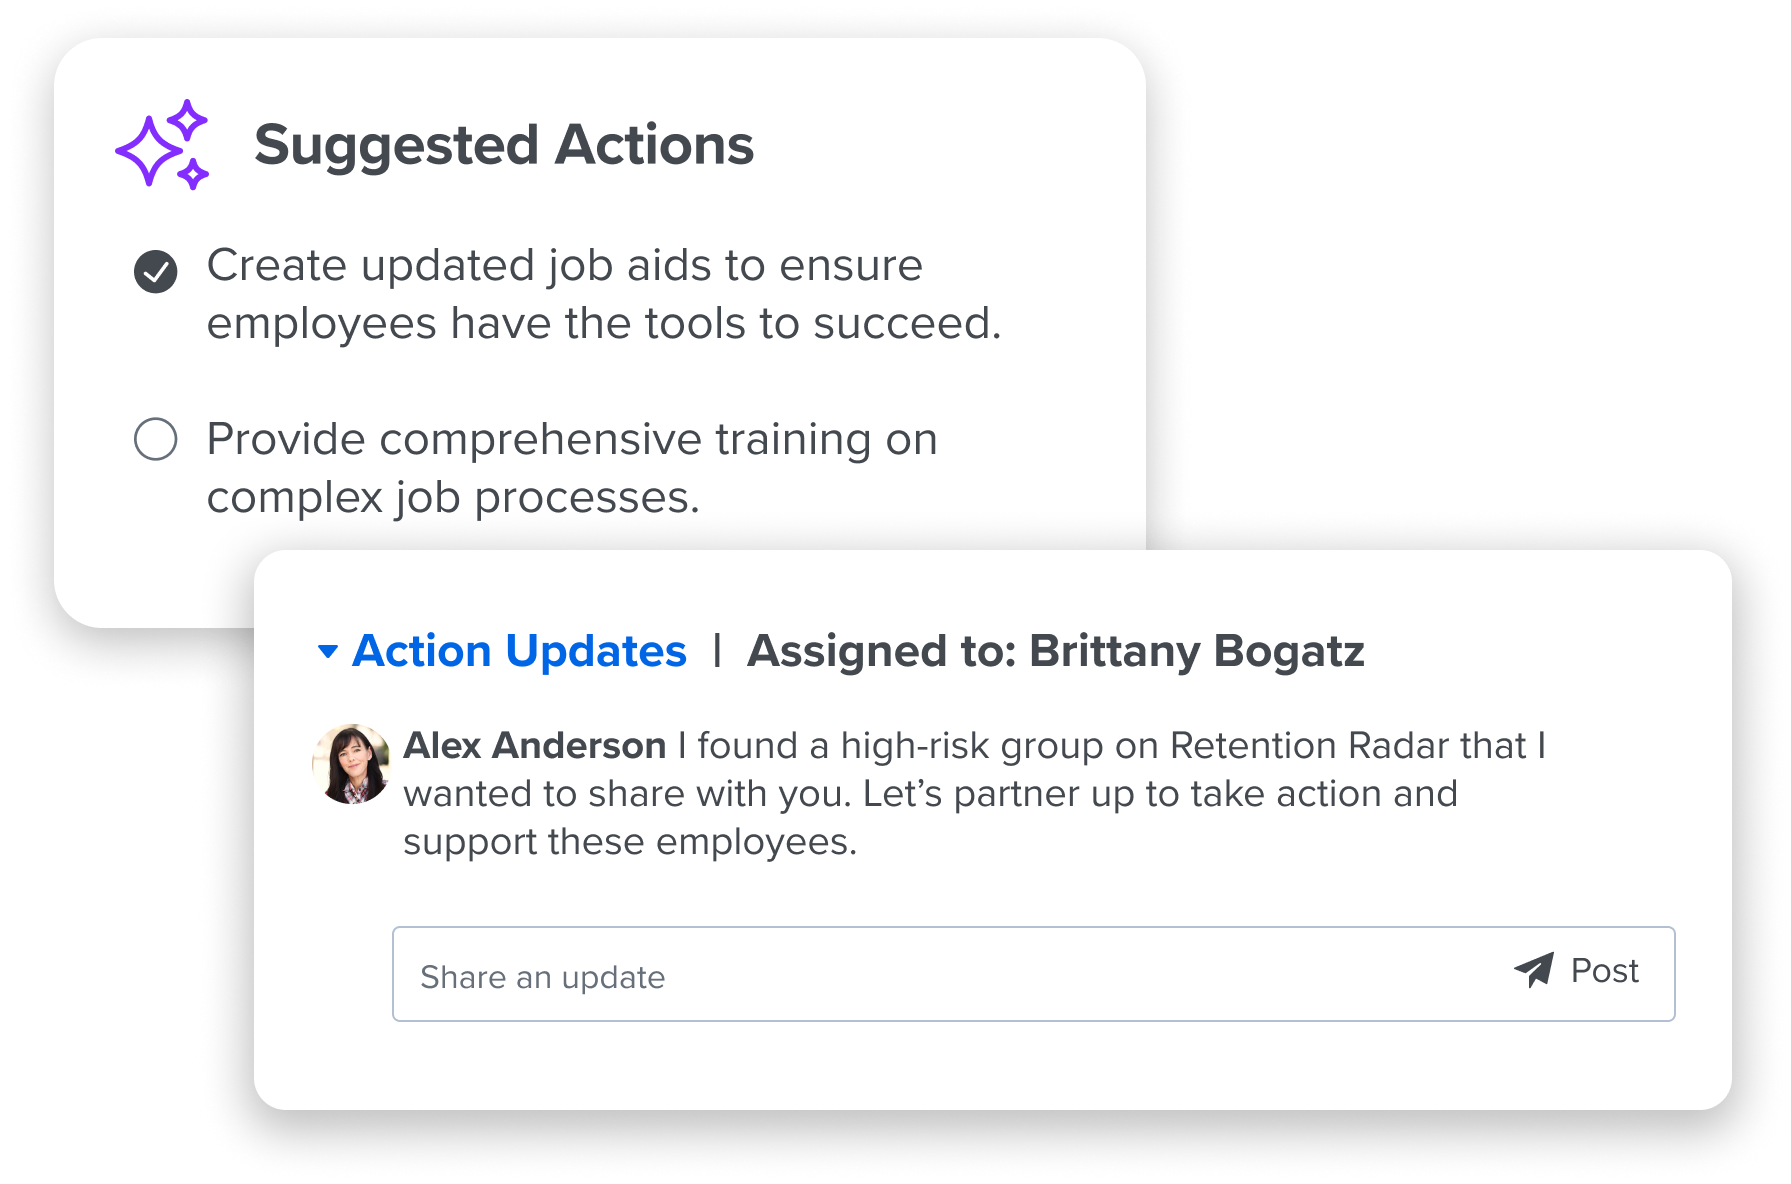
Task: Click the small bottom sparkle star
Action: 192,174
